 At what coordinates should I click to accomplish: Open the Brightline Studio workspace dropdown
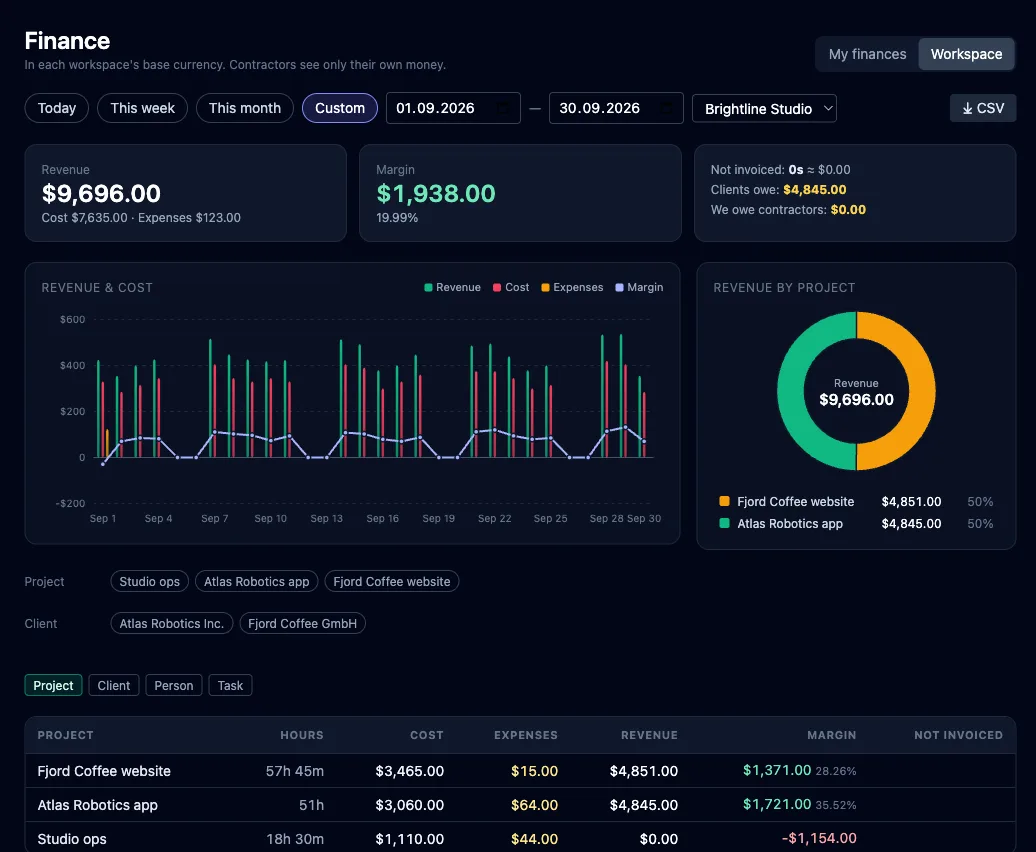[764, 109]
